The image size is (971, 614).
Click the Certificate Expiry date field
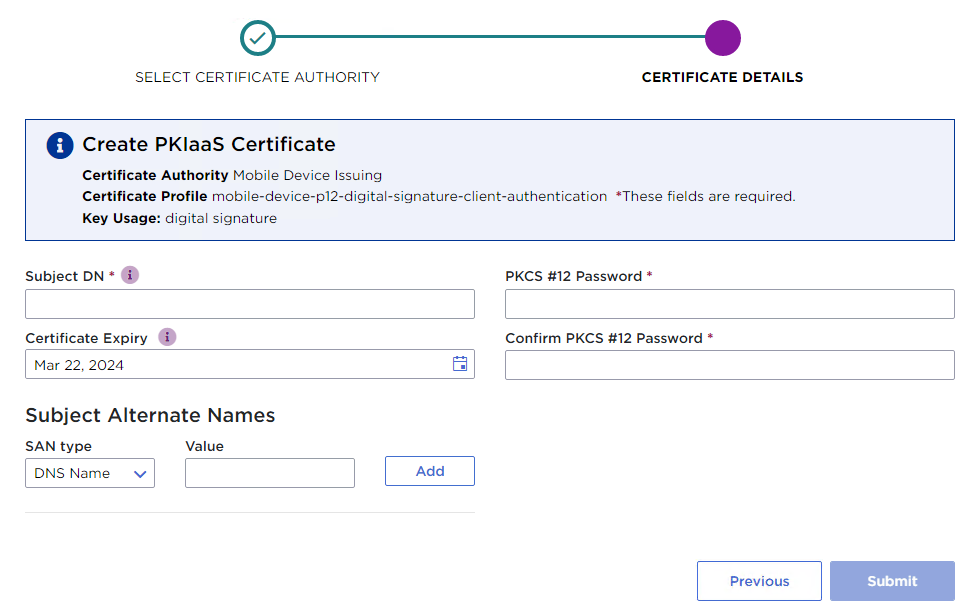click(x=235, y=365)
